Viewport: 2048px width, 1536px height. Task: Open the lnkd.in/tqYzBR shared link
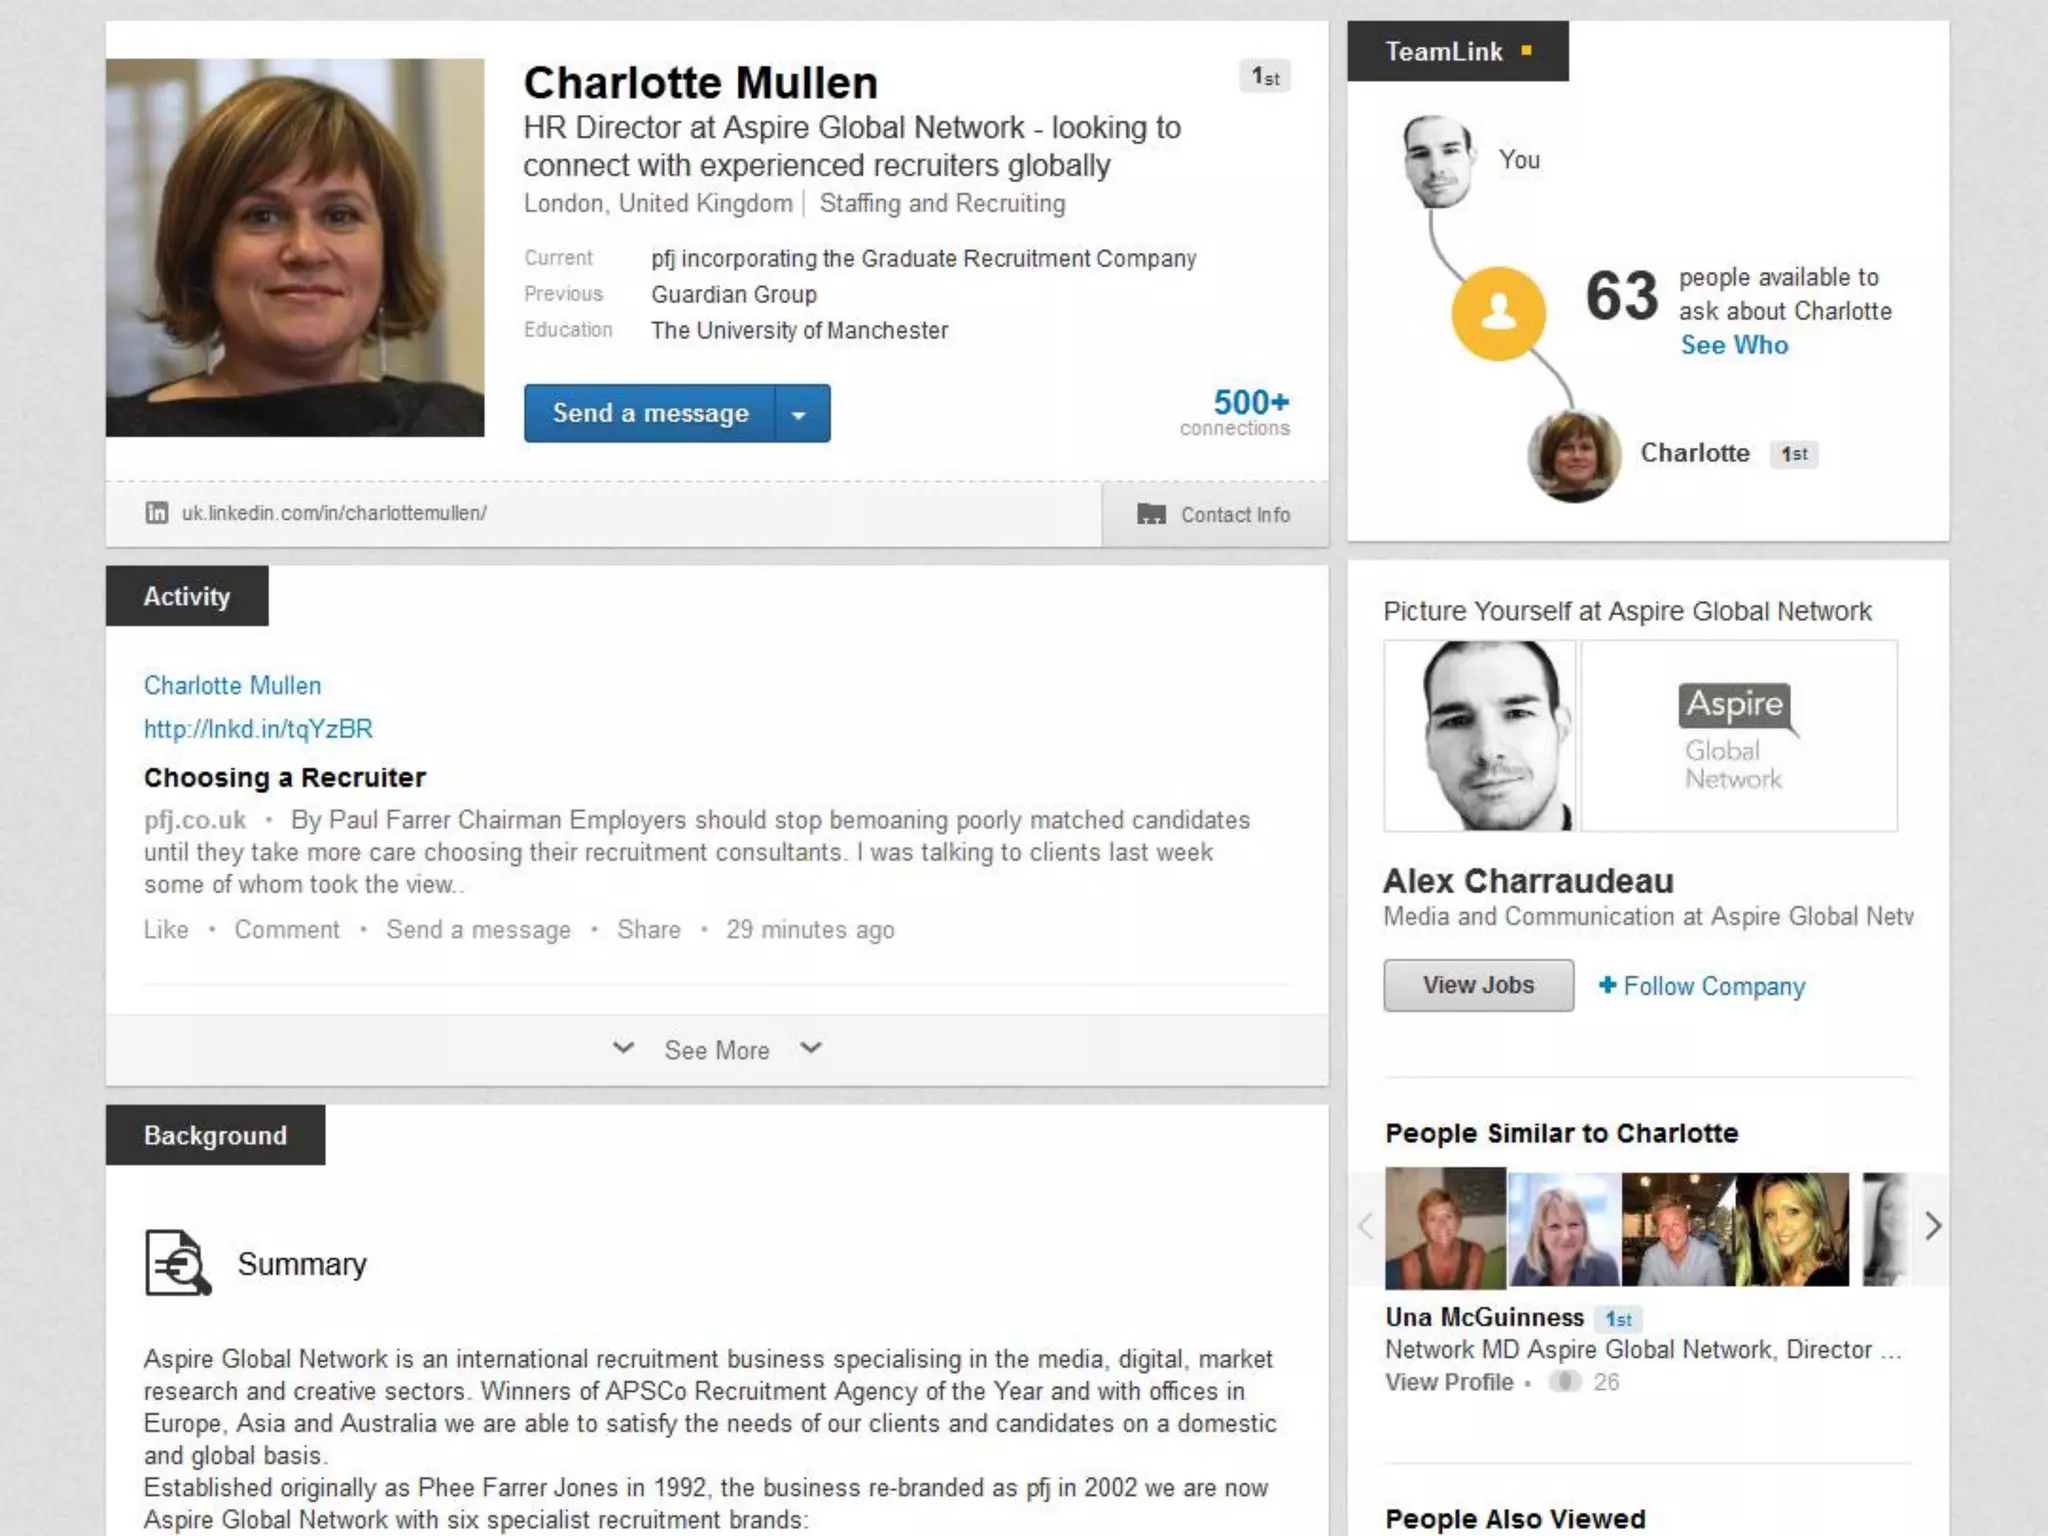pyautogui.click(x=258, y=729)
